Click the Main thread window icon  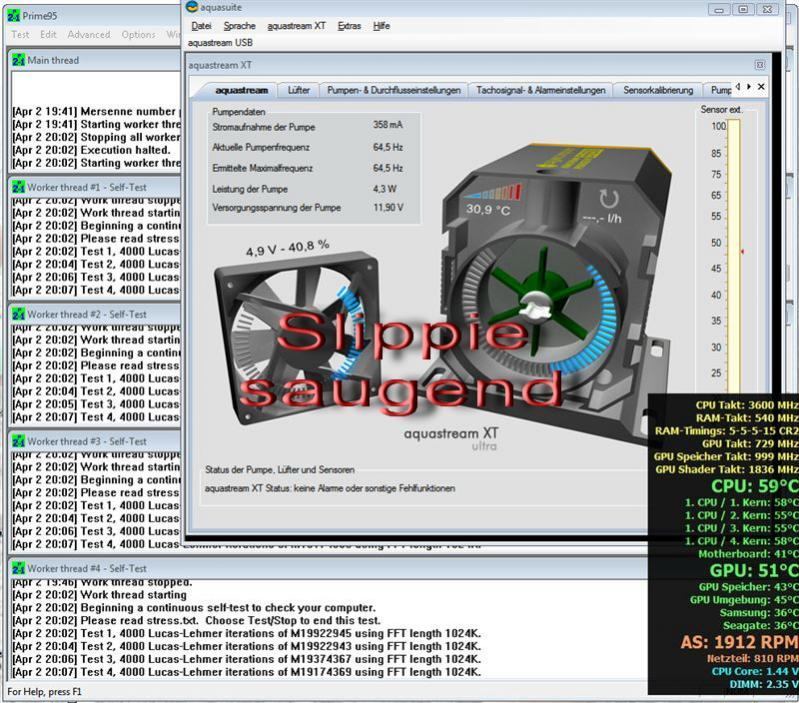tap(18, 60)
